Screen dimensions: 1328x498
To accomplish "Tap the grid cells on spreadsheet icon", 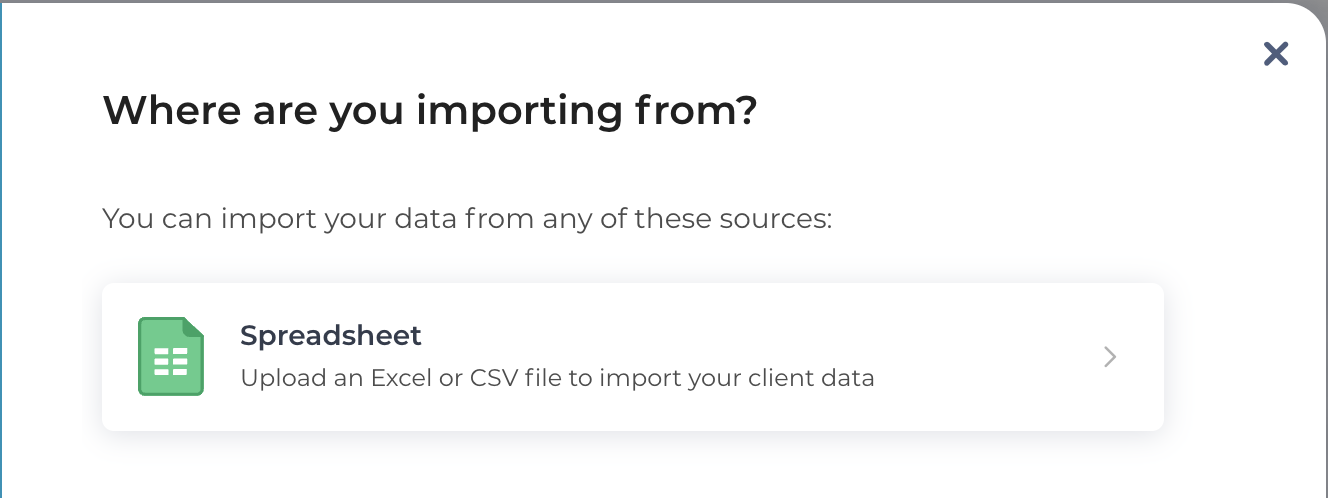I will [x=171, y=363].
